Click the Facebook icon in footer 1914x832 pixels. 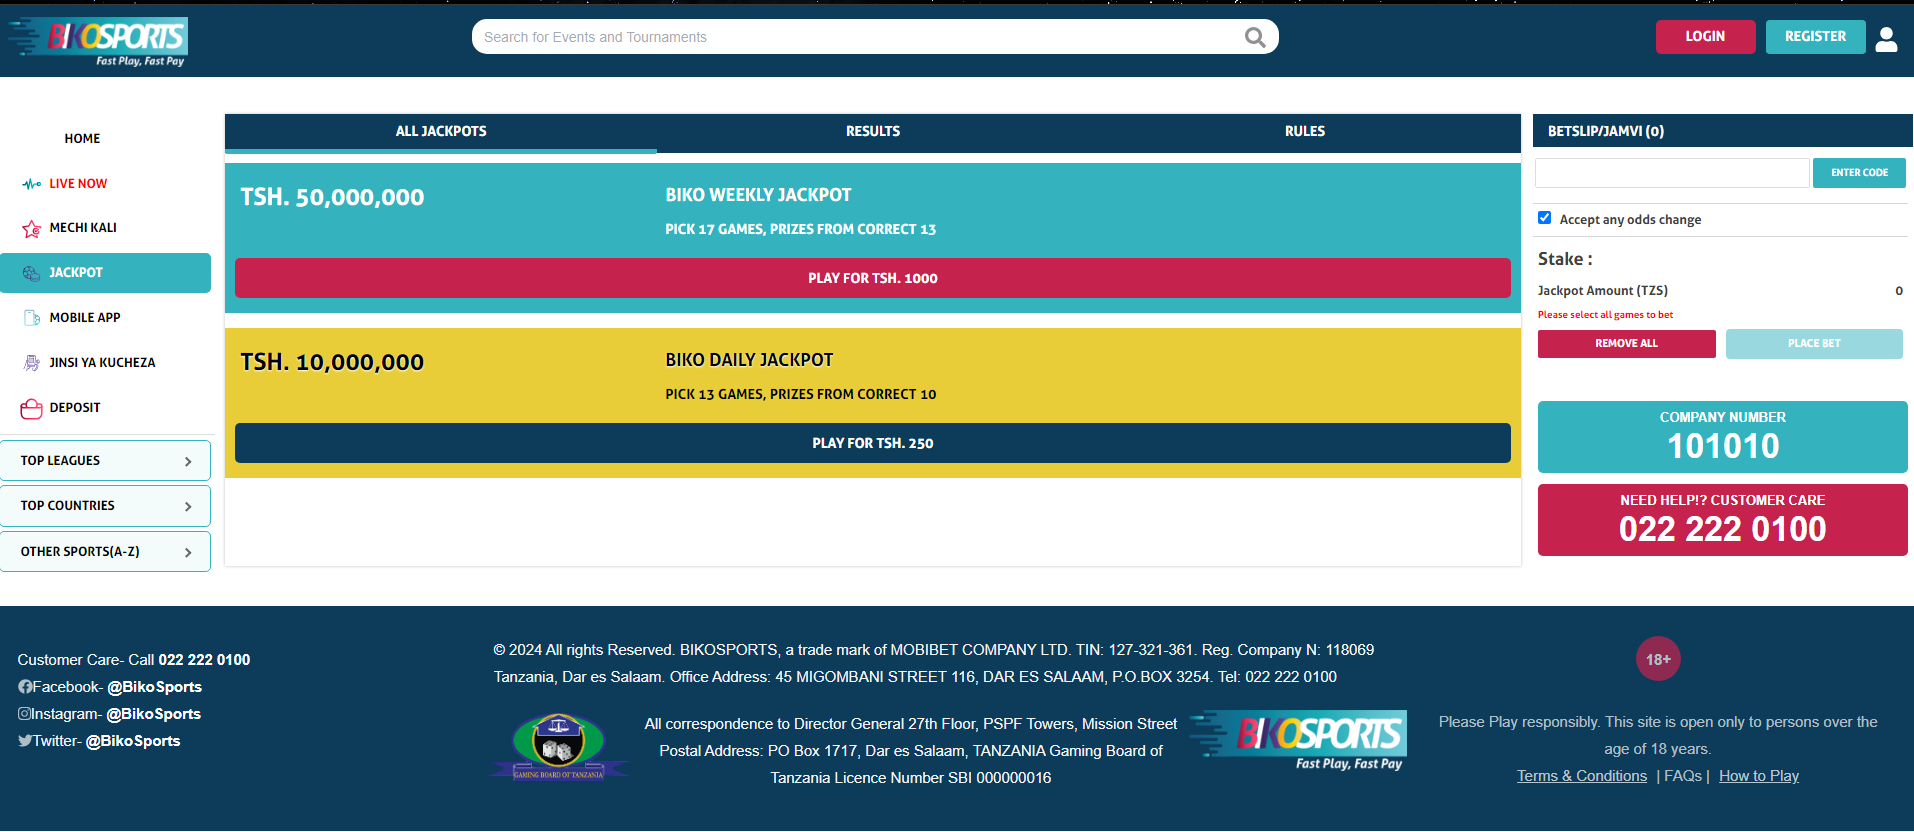click(25, 687)
